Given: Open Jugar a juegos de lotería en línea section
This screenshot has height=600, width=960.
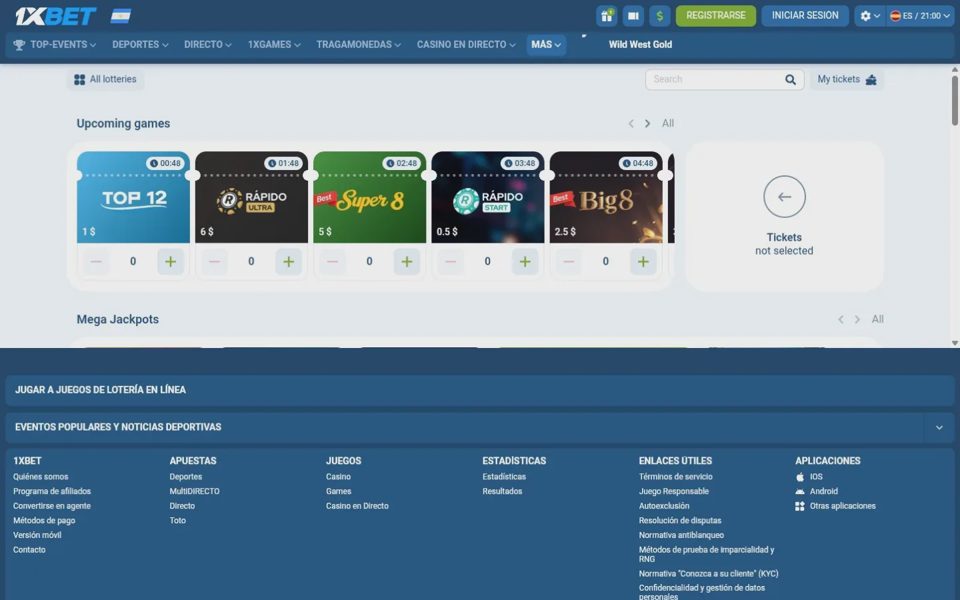Looking at the screenshot, I should pos(479,390).
